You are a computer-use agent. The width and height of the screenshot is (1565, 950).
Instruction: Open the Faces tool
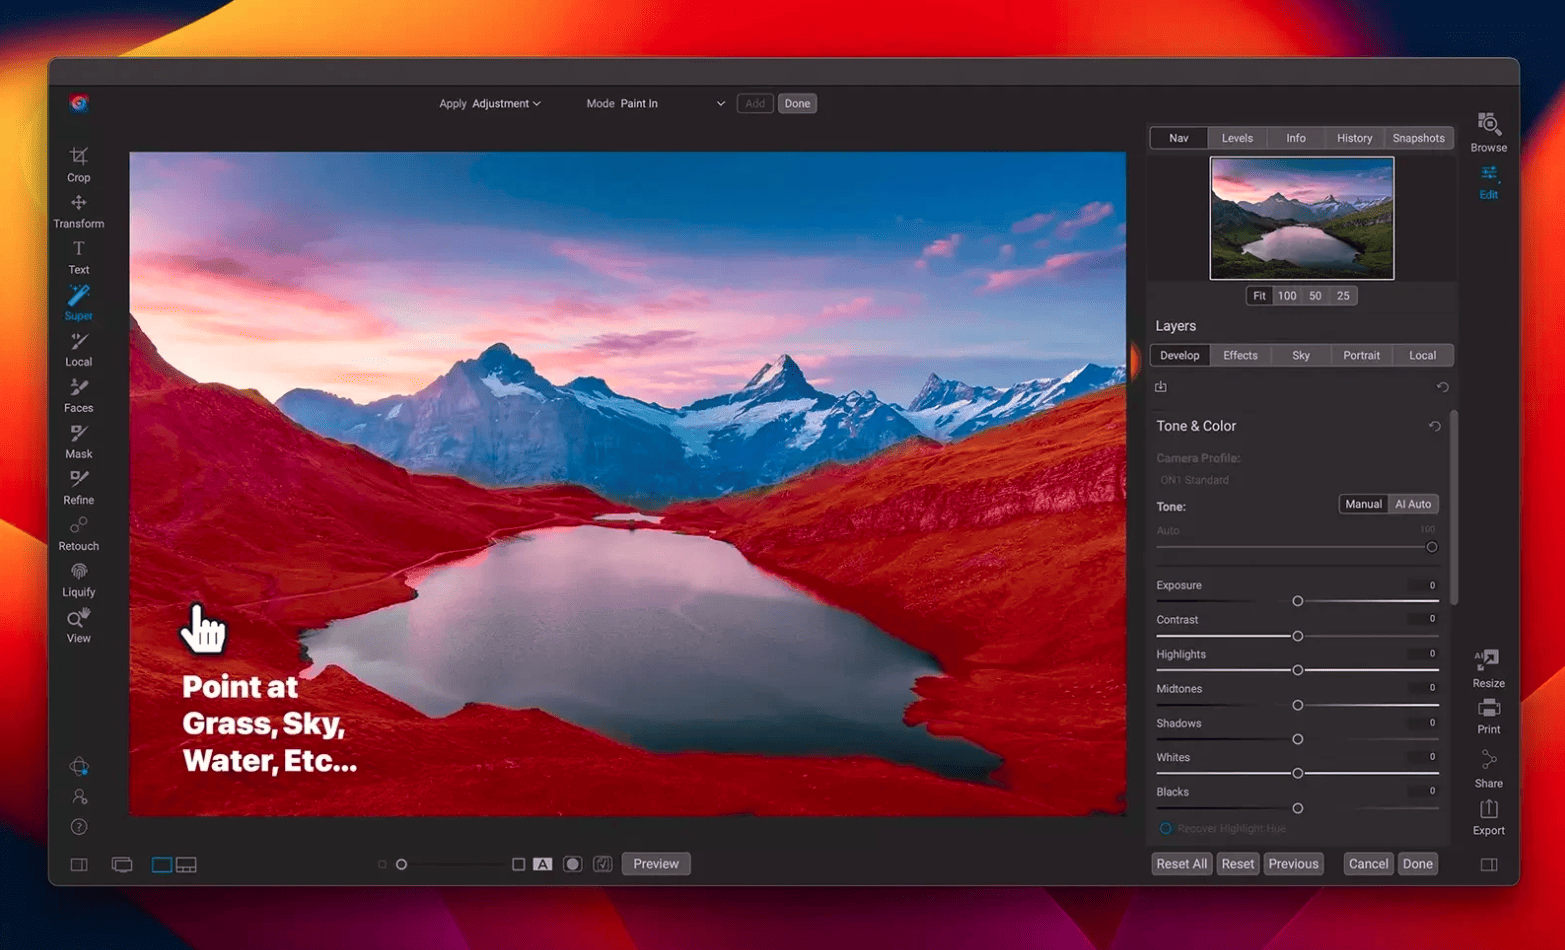[x=79, y=395]
